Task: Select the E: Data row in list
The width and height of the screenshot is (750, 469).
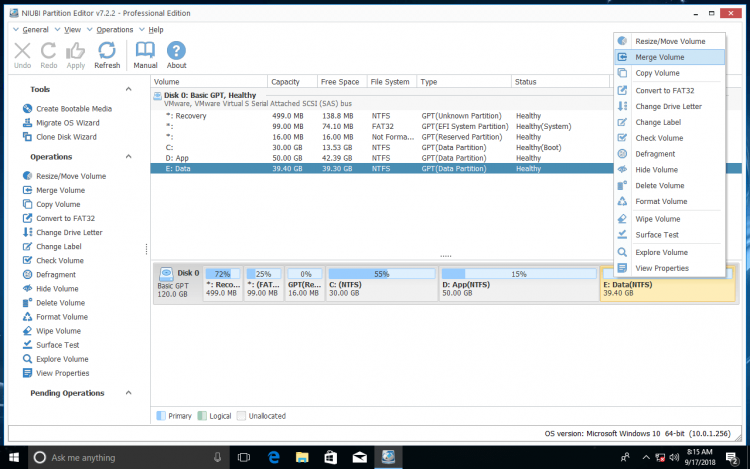Action: tap(383, 168)
